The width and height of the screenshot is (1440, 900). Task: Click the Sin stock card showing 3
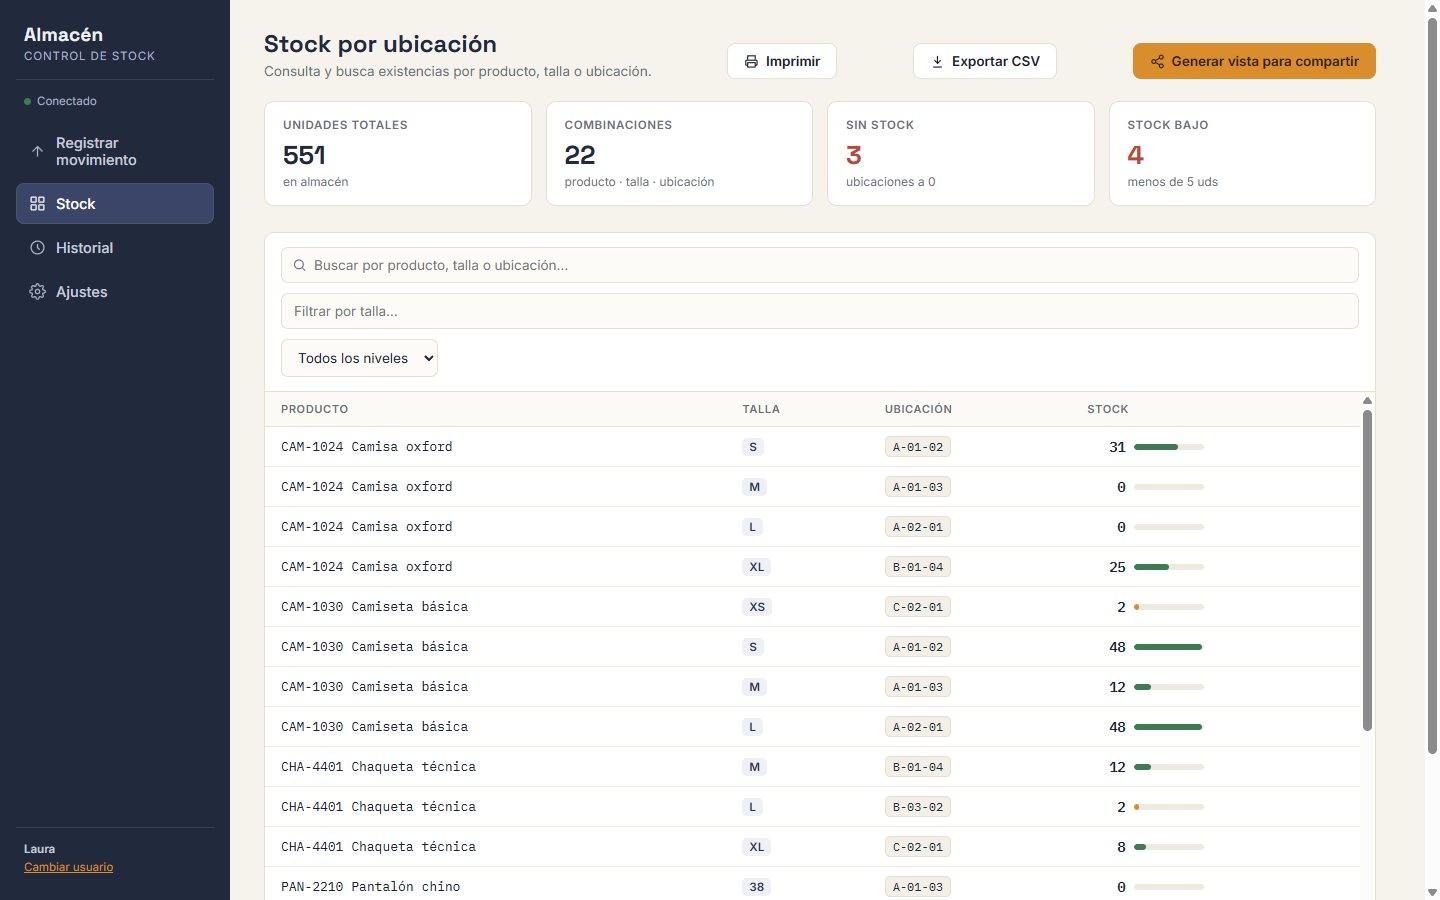[x=961, y=154]
